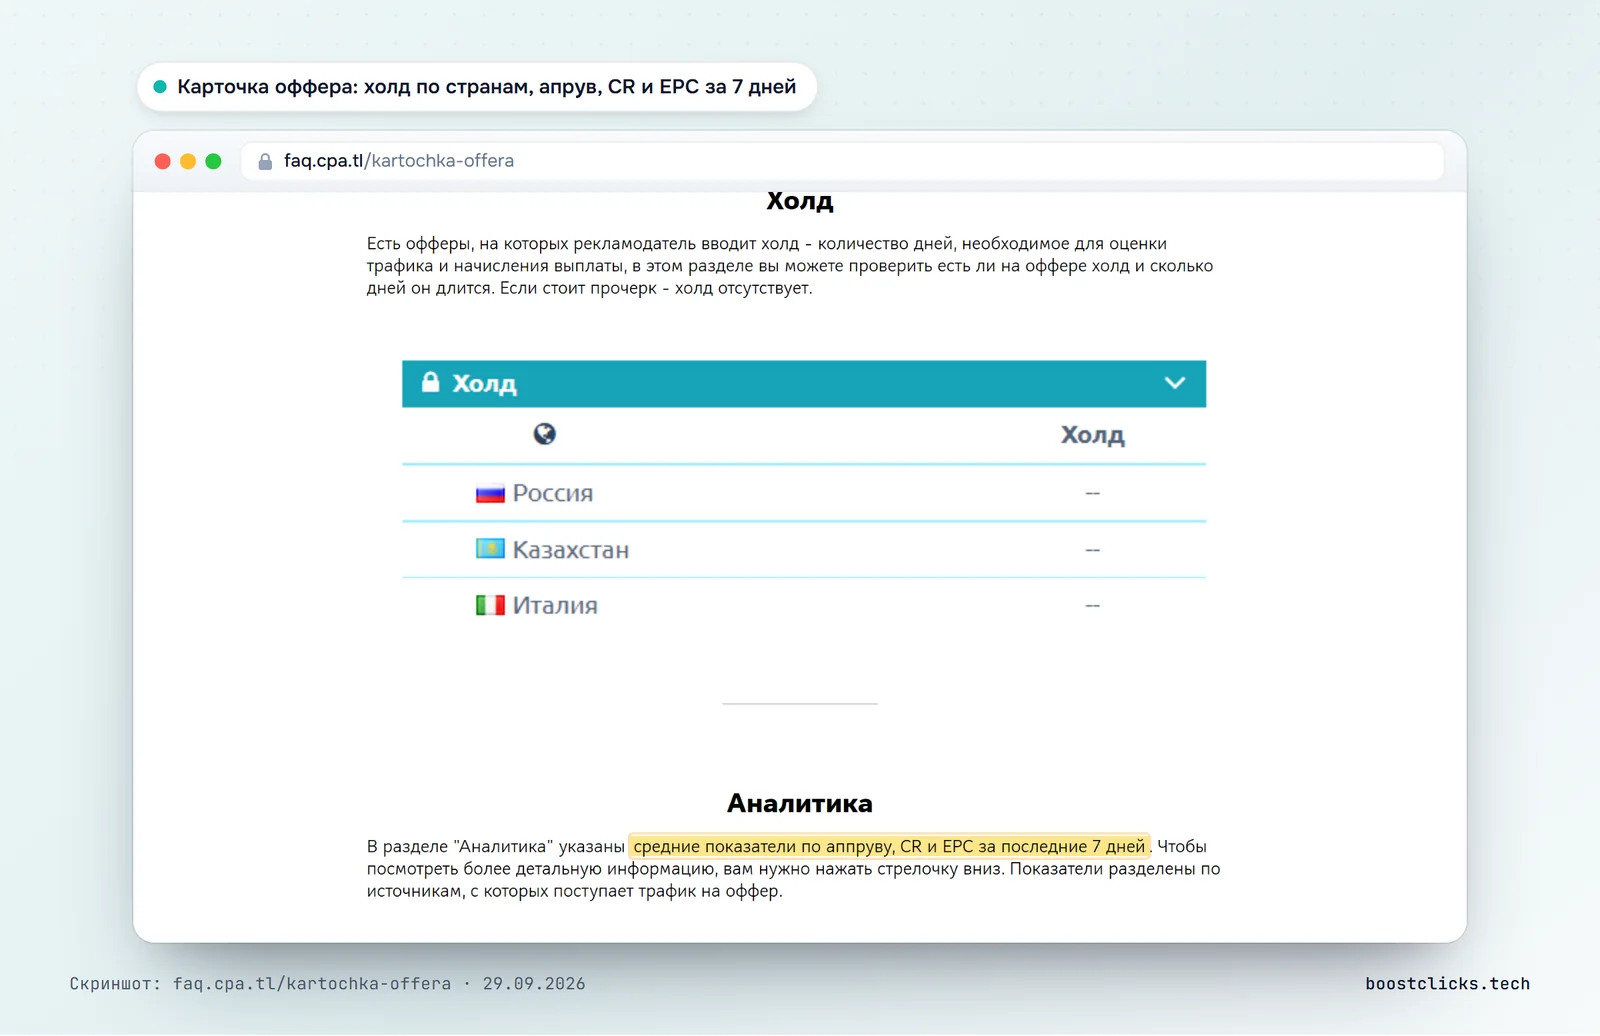Select the Италия row text

tap(555, 605)
